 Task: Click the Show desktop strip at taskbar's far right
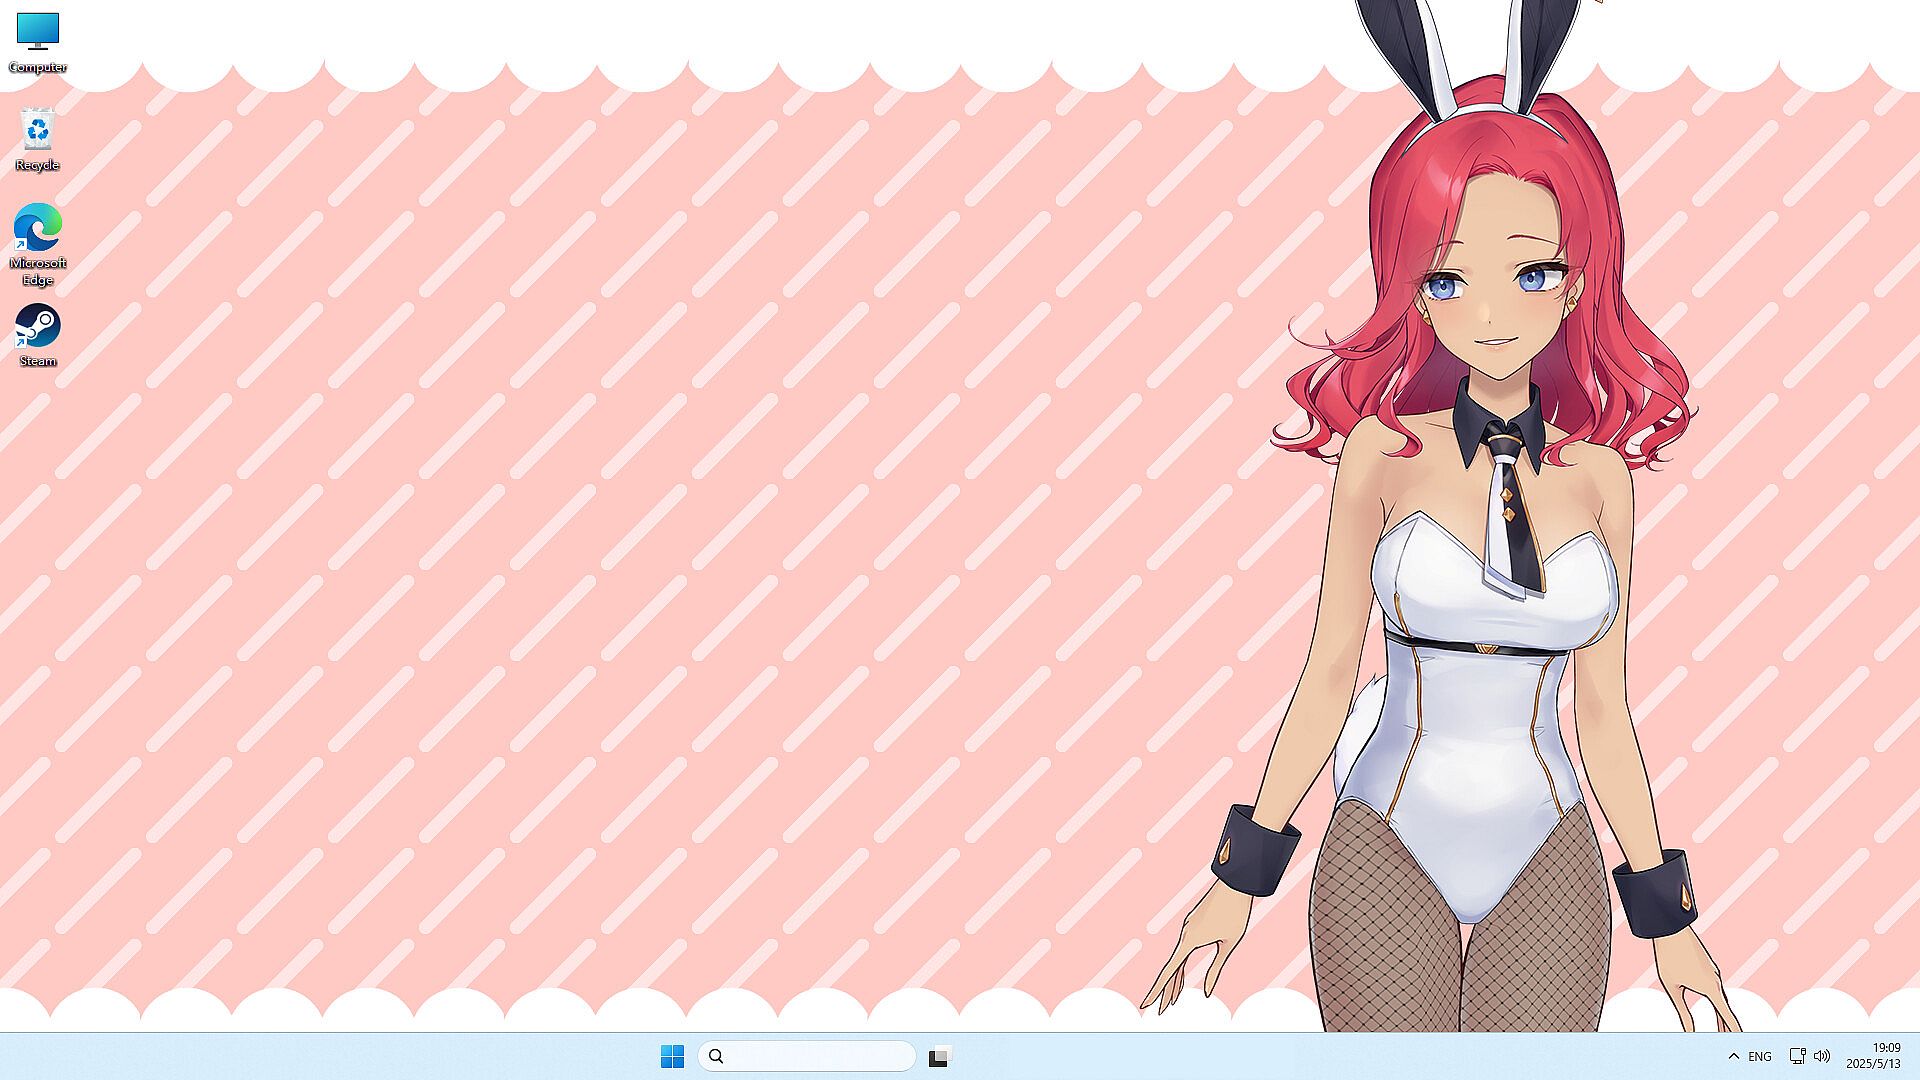[1916, 1056]
